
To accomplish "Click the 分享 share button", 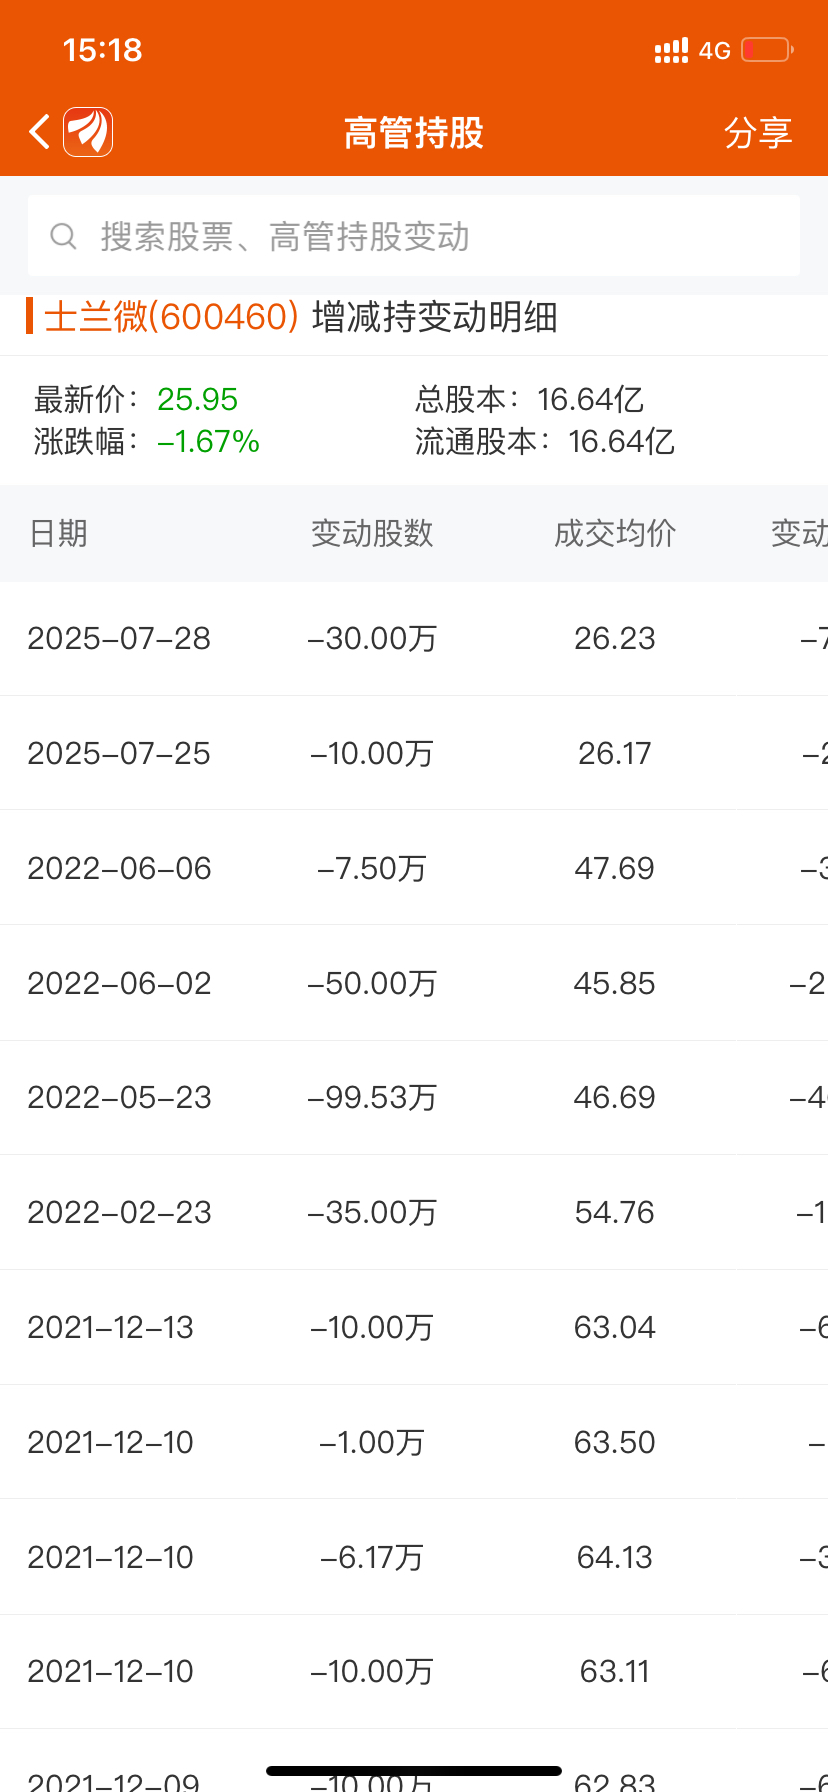I will pos(758,133).
